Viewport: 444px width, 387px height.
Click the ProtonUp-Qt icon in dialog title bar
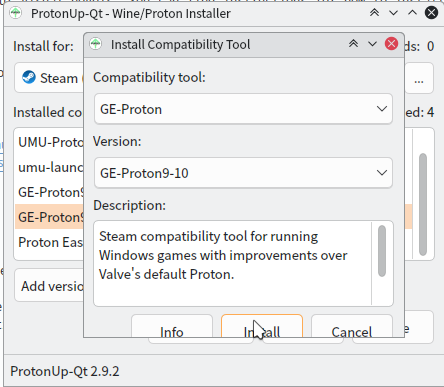[96, 44]
